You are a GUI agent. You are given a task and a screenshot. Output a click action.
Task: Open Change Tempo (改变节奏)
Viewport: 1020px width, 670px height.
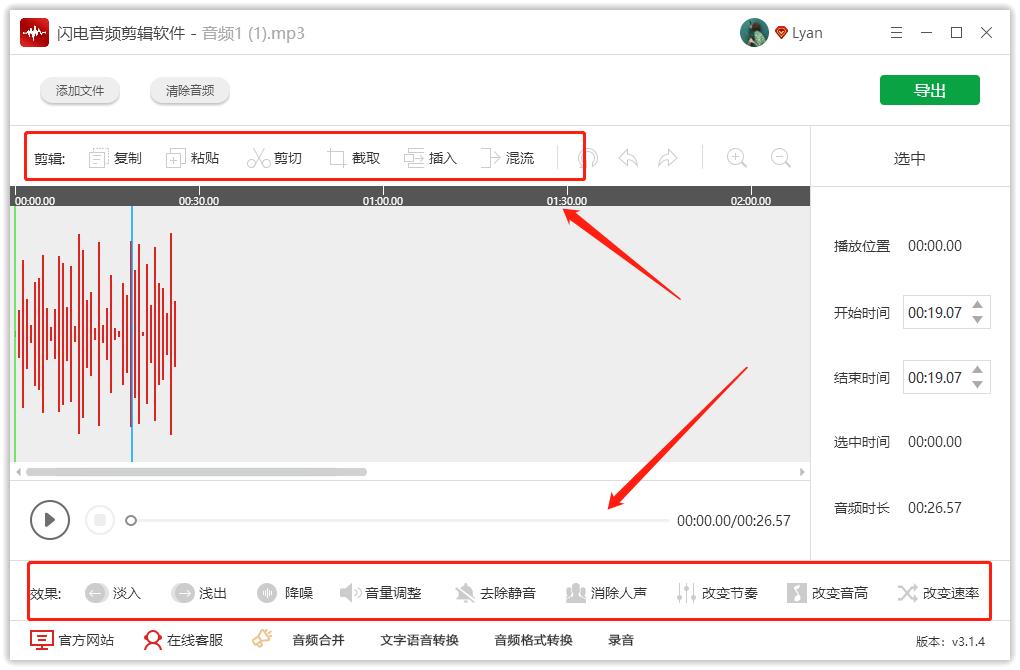point(717,593)
